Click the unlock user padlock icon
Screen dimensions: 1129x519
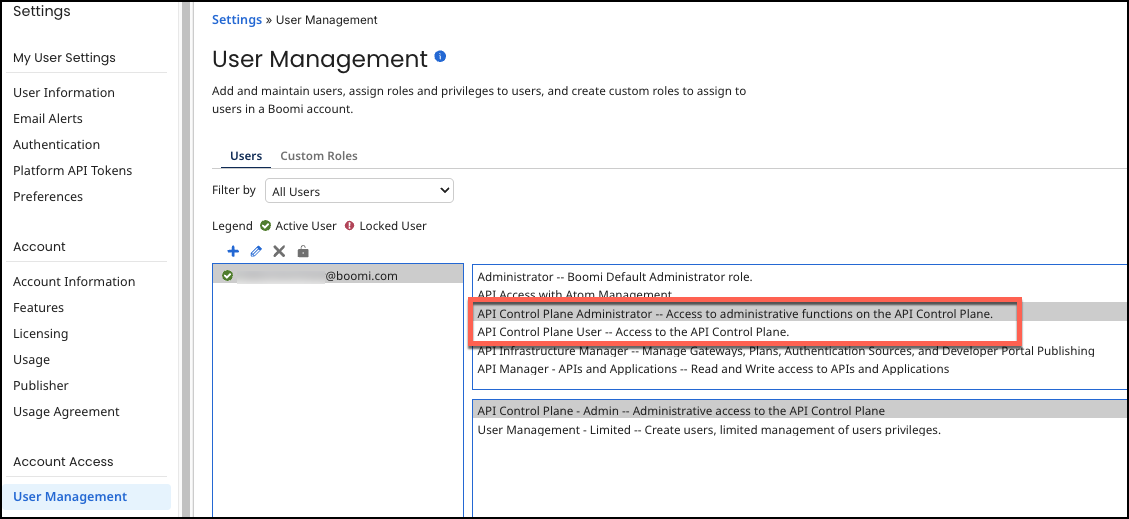pyautogui.click(x=303, y=252)
